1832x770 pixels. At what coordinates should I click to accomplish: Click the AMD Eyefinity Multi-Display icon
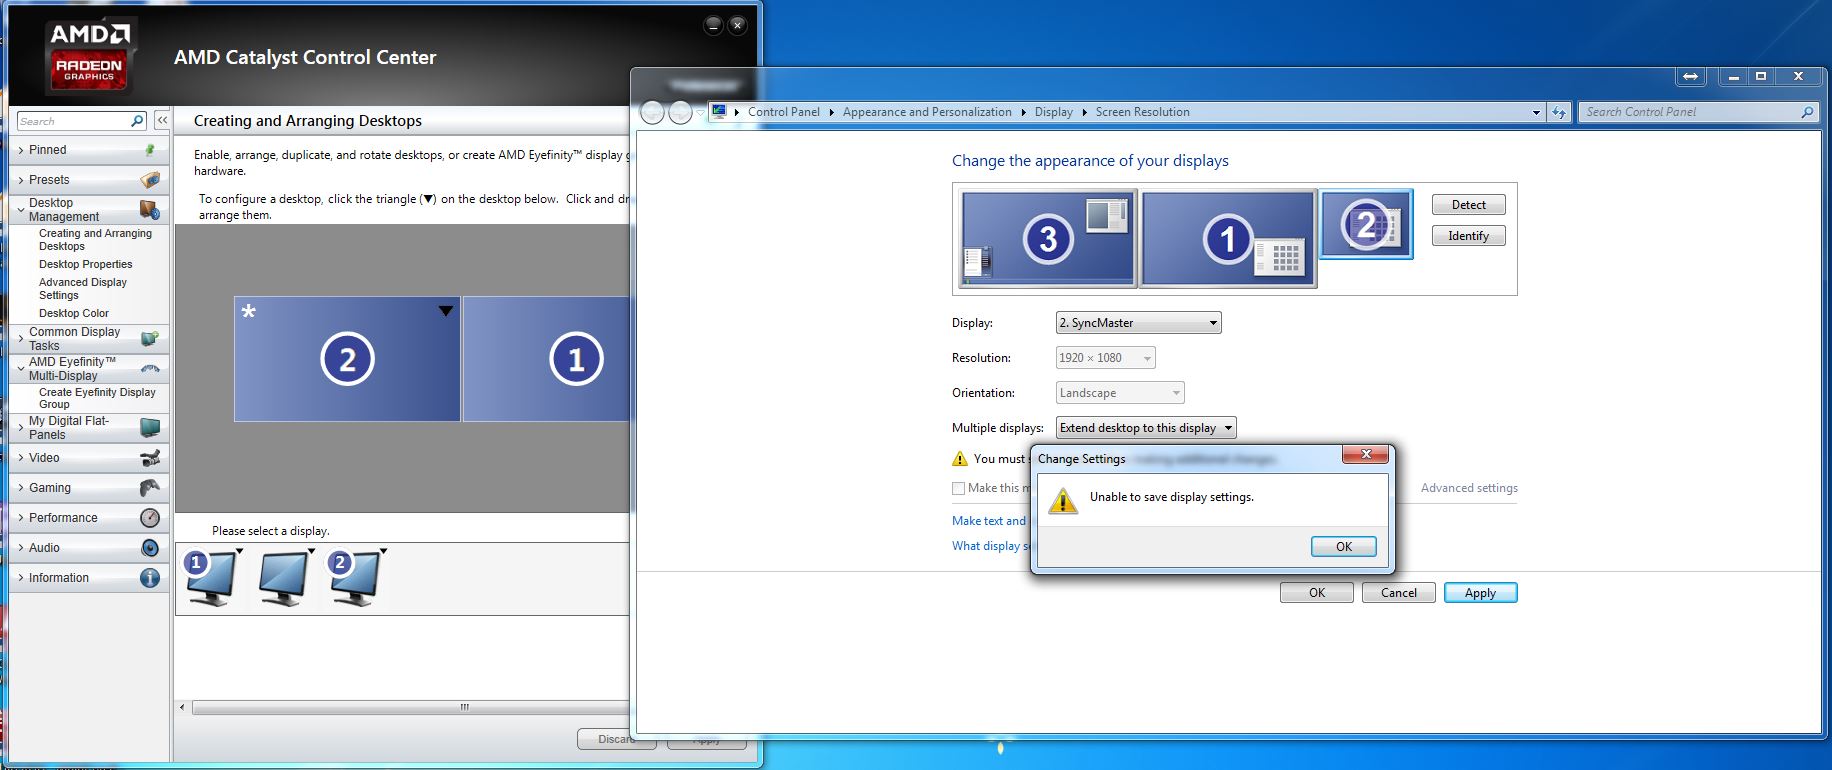click(150, 369)
